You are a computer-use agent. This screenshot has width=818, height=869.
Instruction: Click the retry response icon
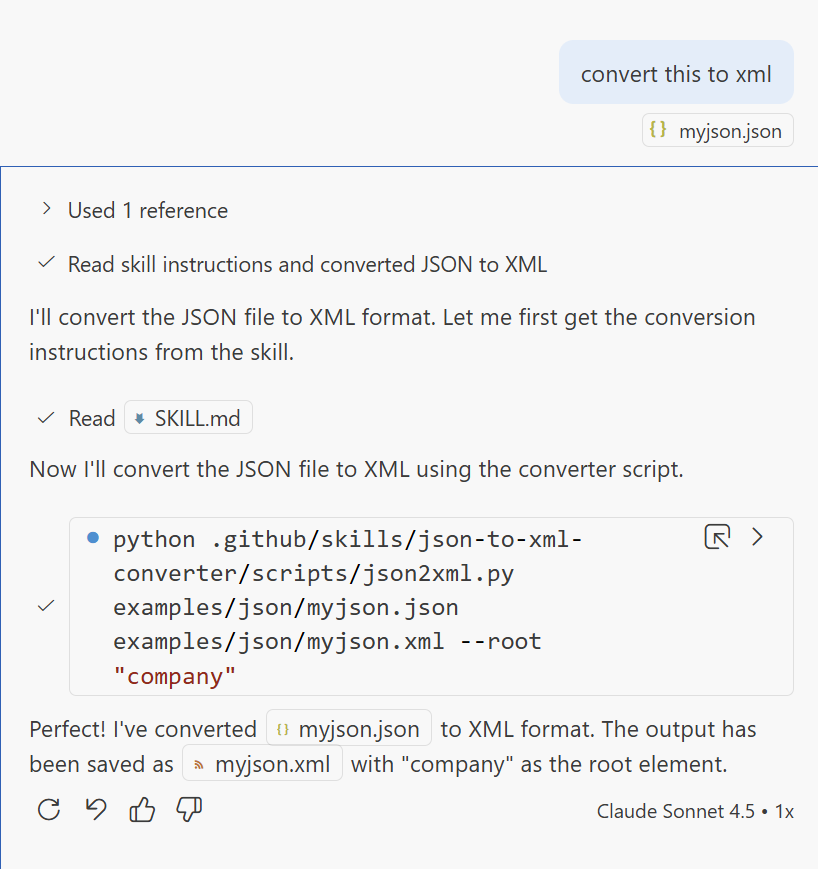48,810
